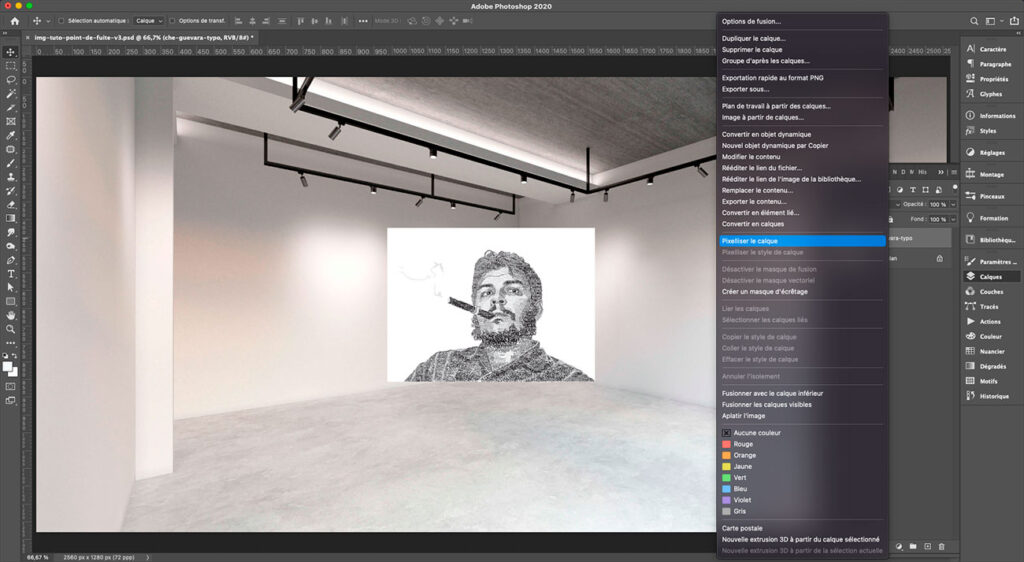
Task: Expand the Fond fill percentage dropdown
Action: (952, 219)
